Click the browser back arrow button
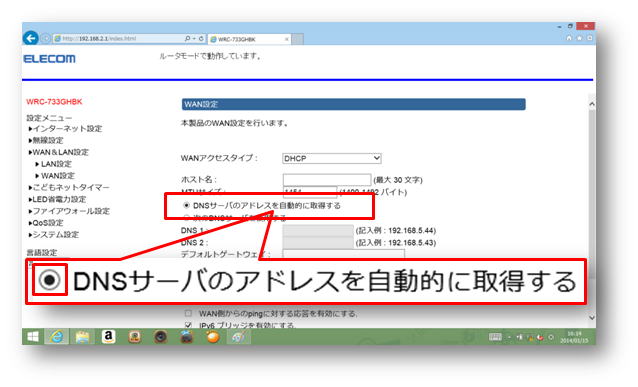638x387 pixels. tap(31, 38)
